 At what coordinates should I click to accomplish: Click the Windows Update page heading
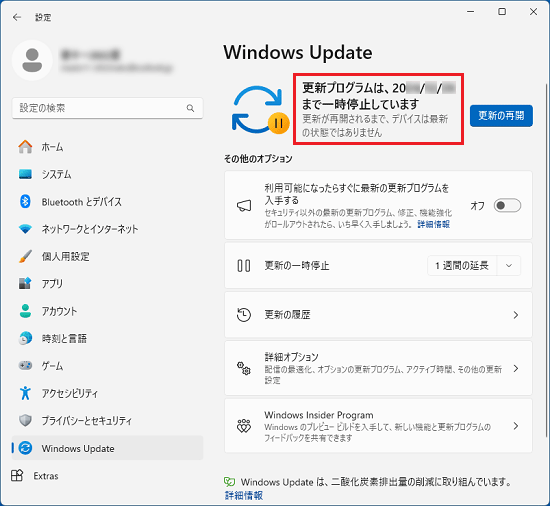(x=298, y=53)
